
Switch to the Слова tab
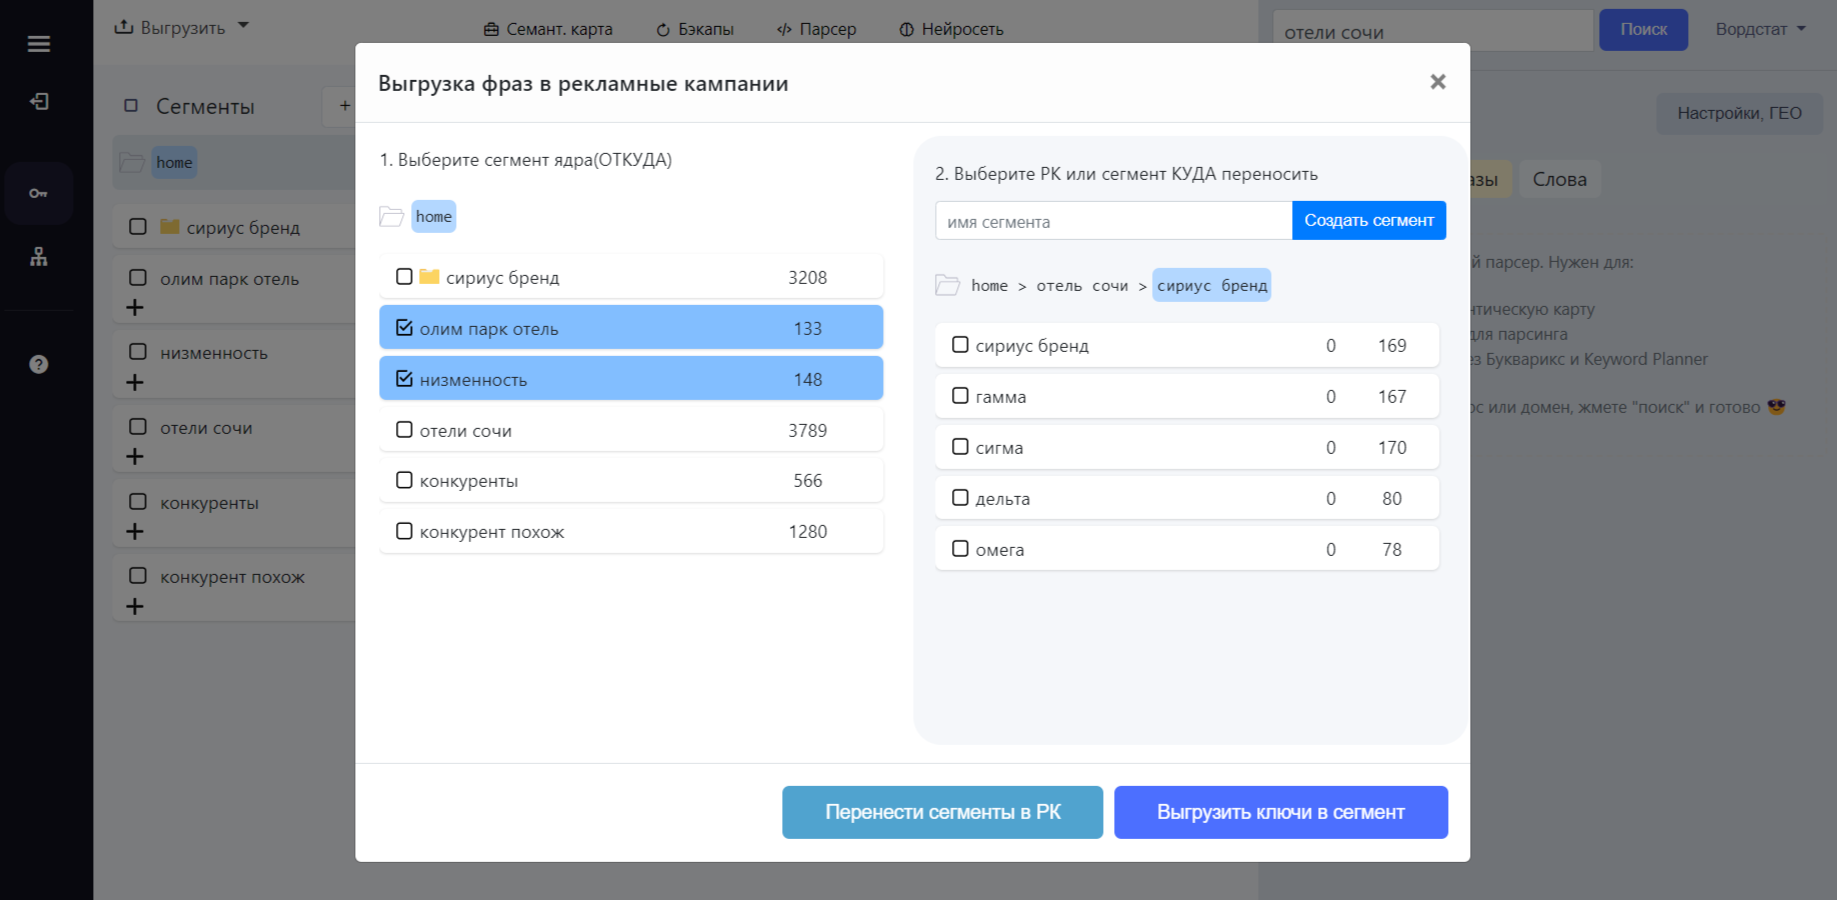coord(1560,179)
